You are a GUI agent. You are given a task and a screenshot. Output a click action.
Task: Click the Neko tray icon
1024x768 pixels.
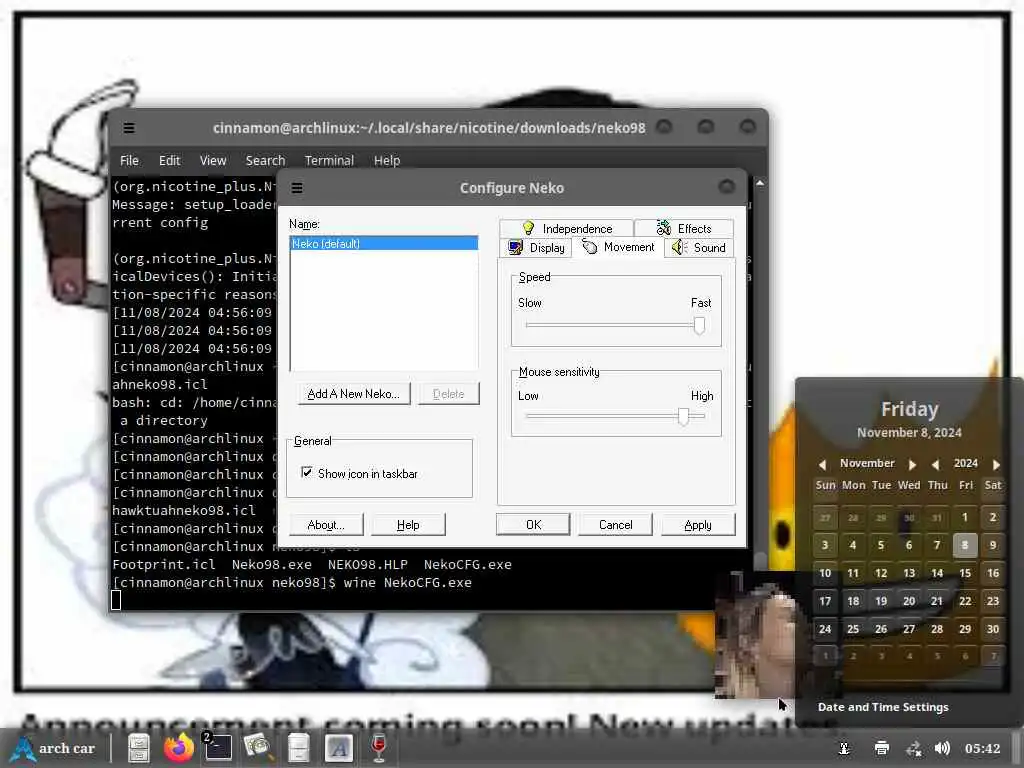[x=844, y=748]
